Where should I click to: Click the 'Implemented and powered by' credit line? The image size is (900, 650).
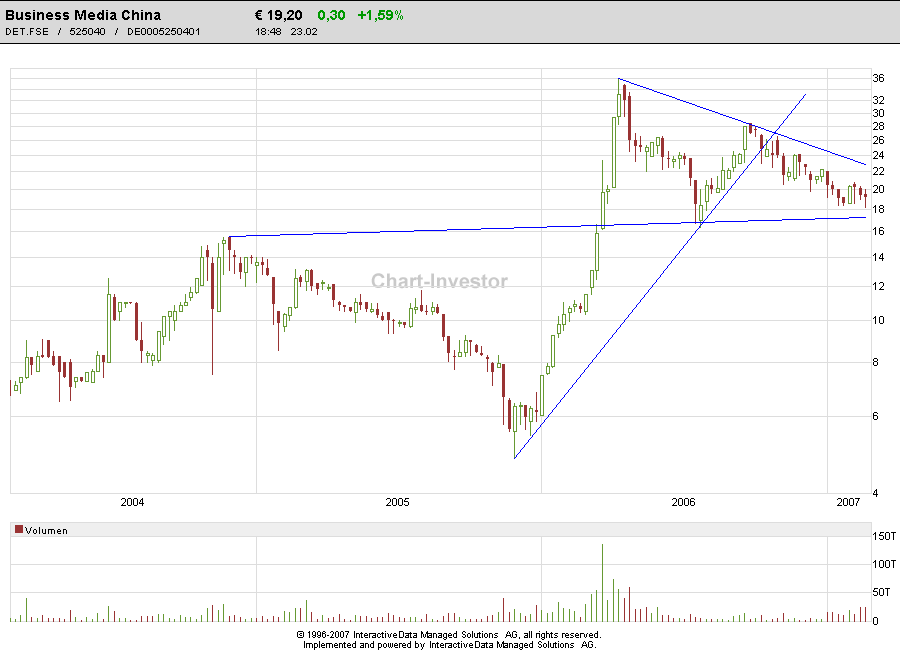(448, 645)
